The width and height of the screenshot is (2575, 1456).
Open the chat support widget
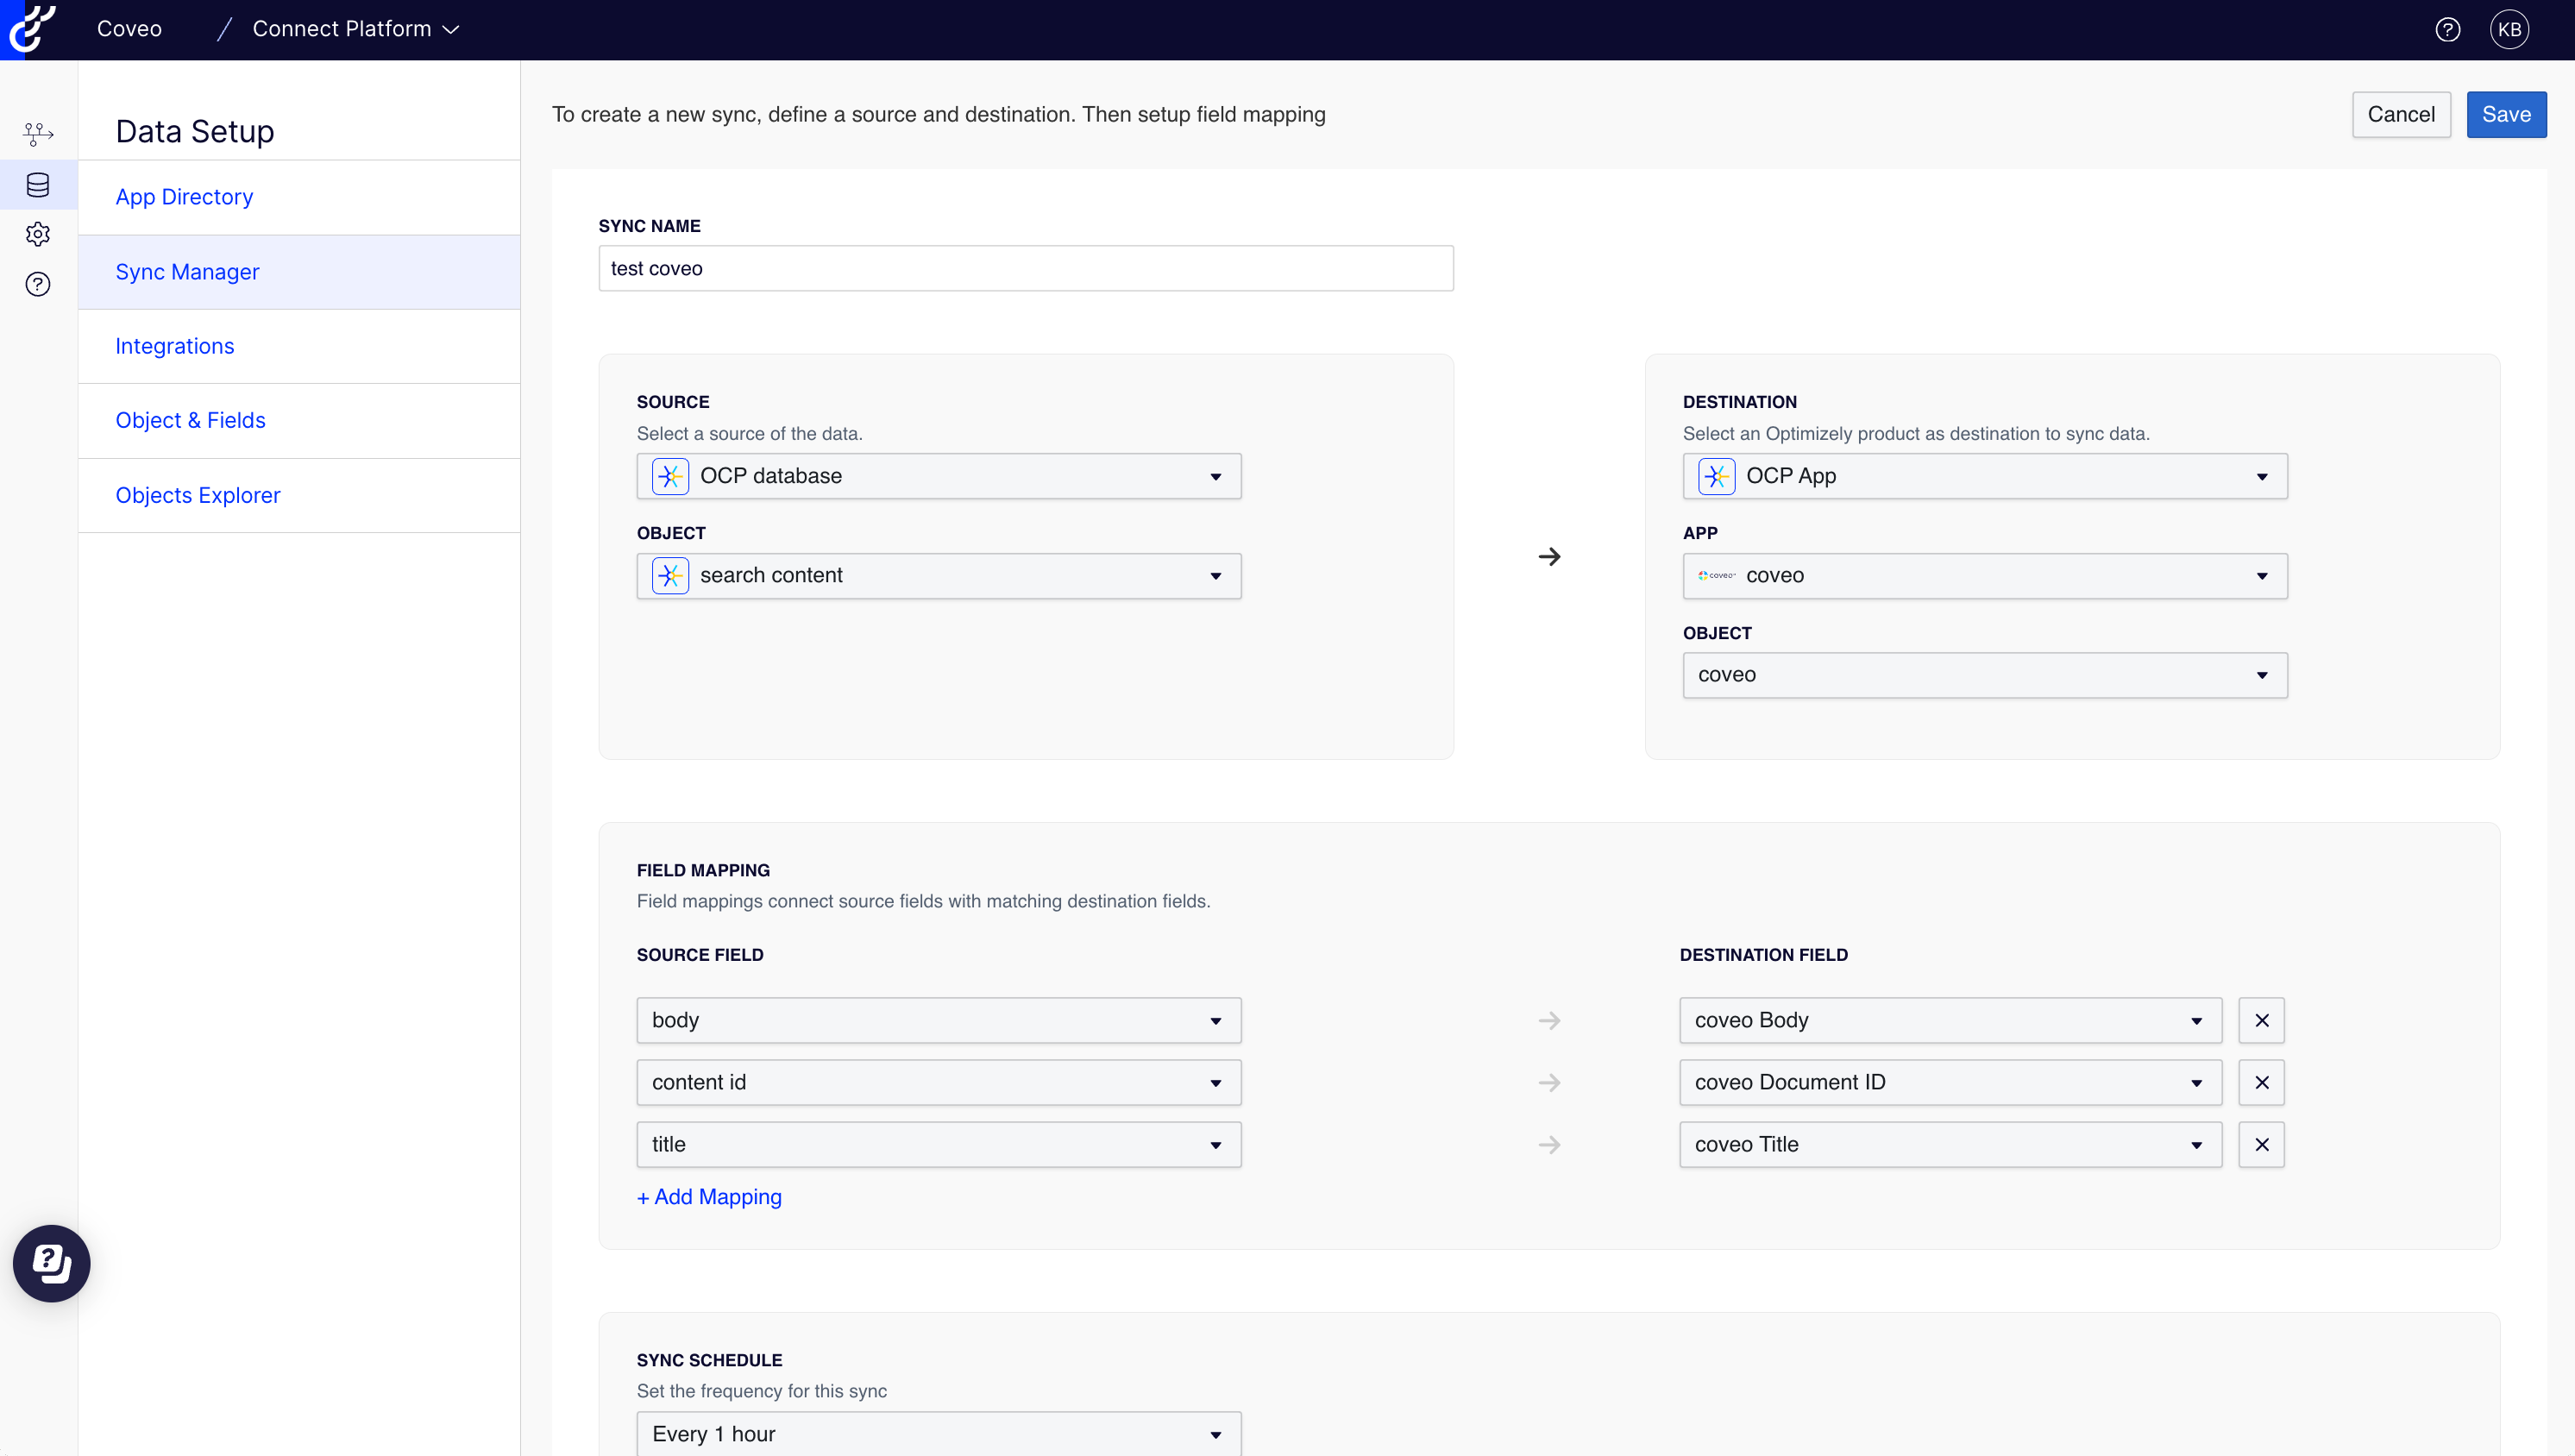[51, 1263]
